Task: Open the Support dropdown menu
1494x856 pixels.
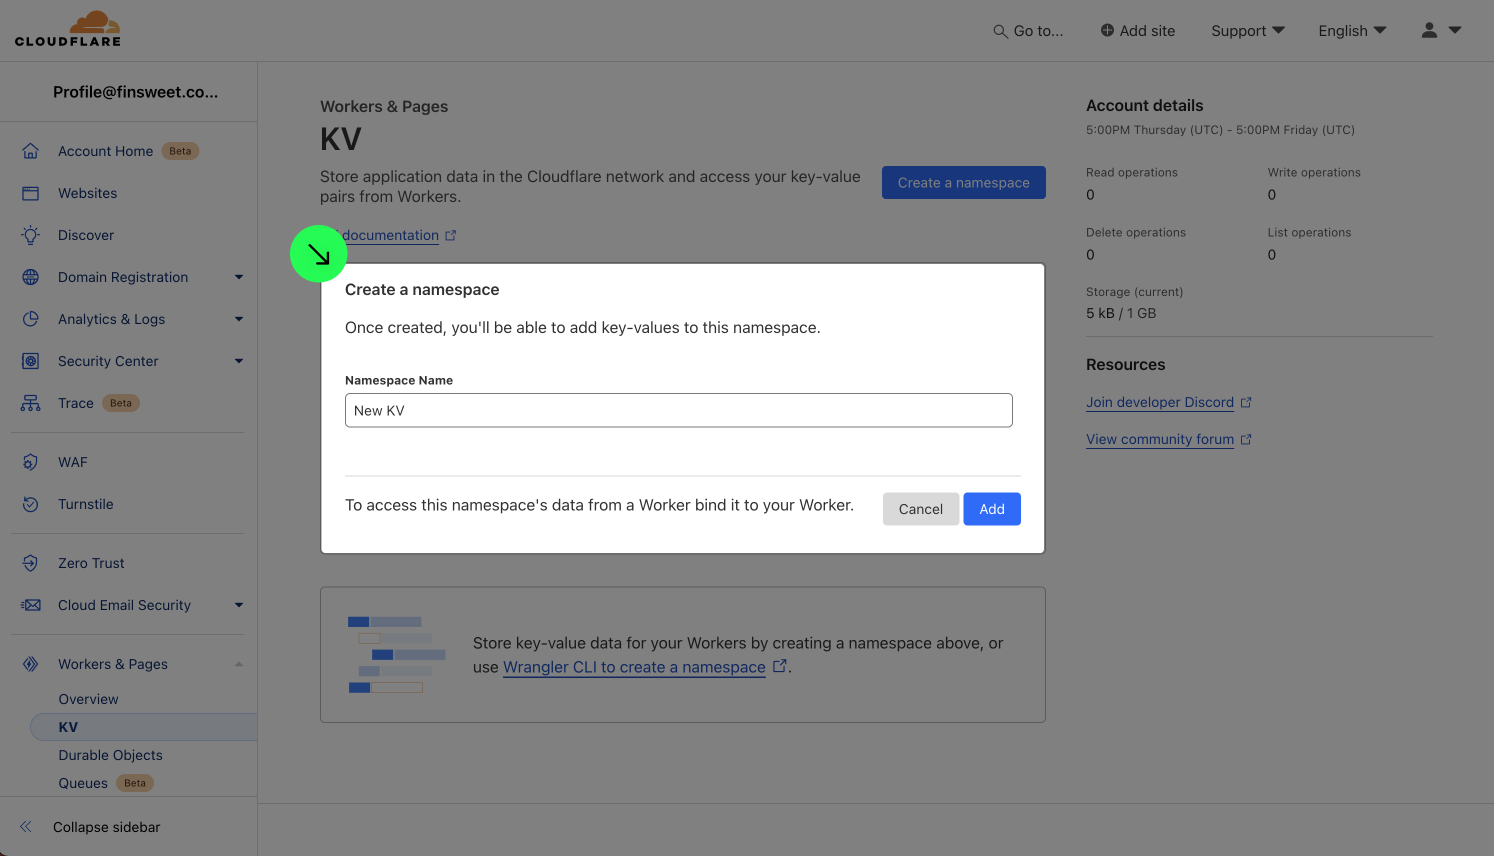Action: coord(1248,31)
